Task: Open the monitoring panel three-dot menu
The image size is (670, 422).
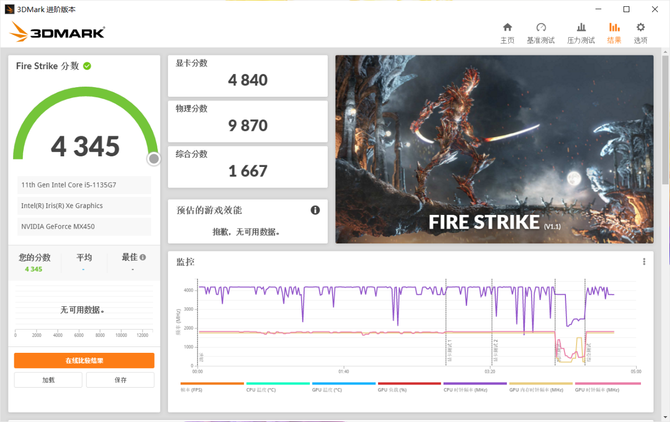Action: [x=644, y=261]
